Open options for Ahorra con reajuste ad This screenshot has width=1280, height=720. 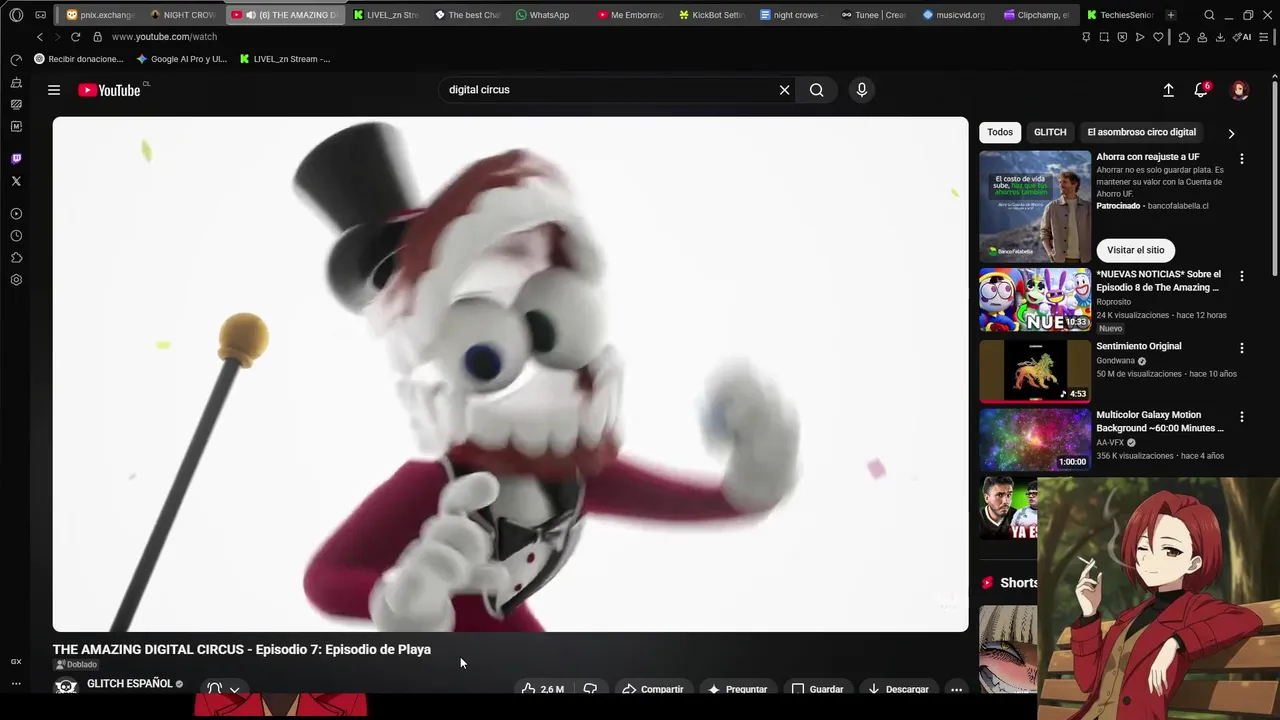pos(1242,159)
